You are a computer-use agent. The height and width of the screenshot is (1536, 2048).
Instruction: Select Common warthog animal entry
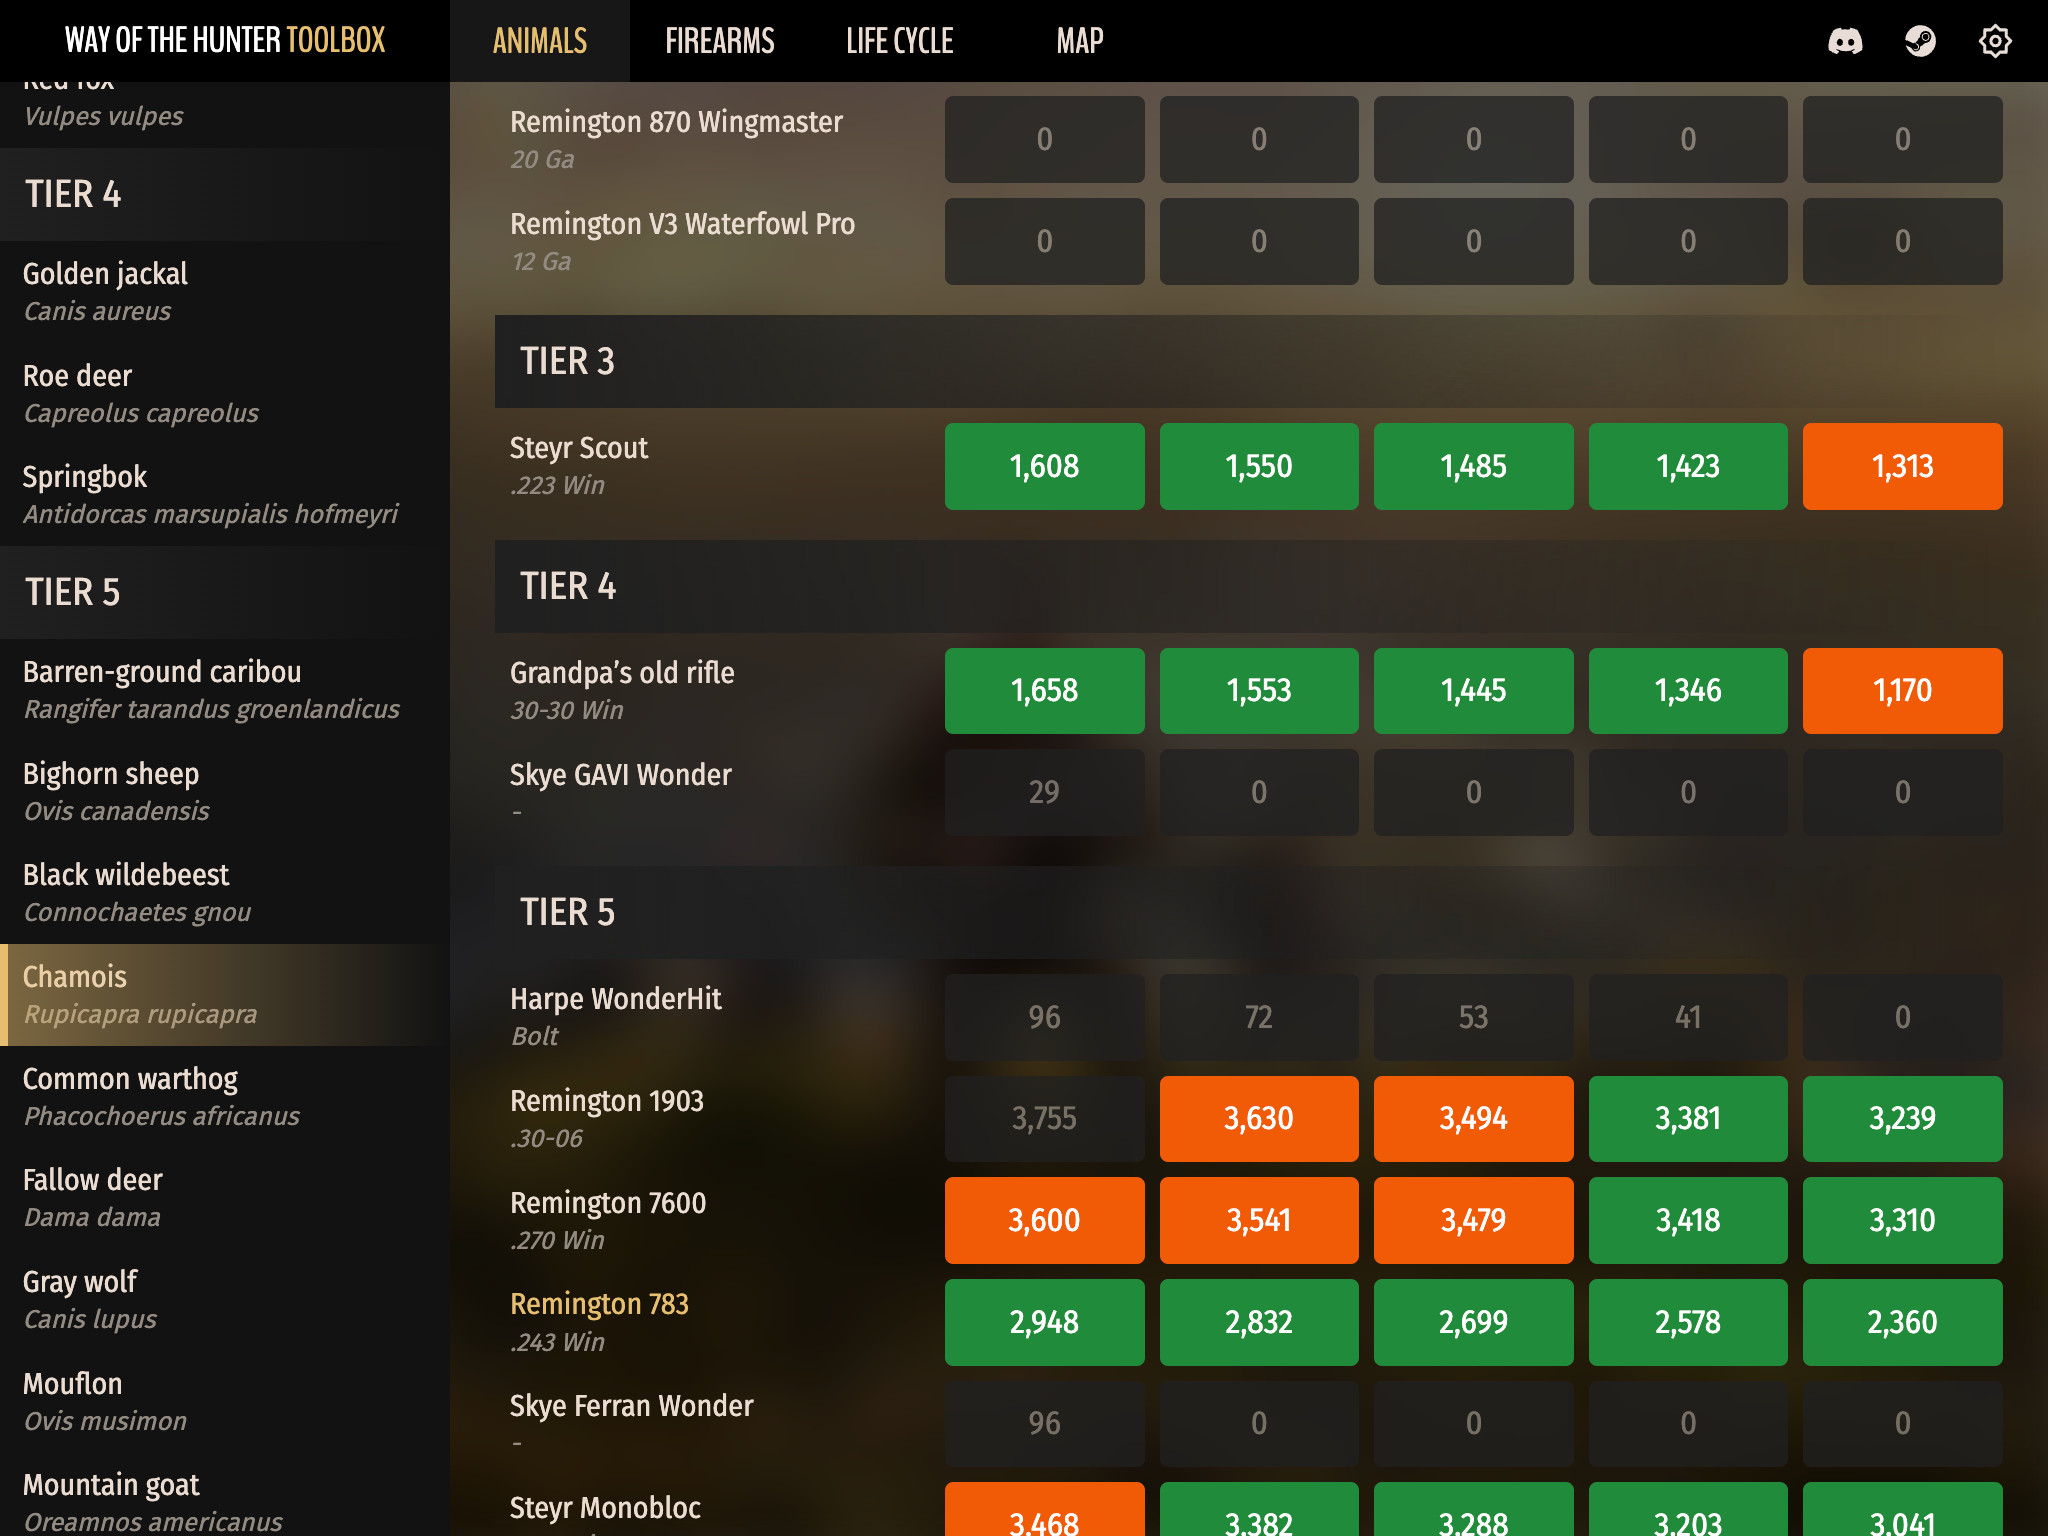pyautogui.click(x=130, y=1096)
